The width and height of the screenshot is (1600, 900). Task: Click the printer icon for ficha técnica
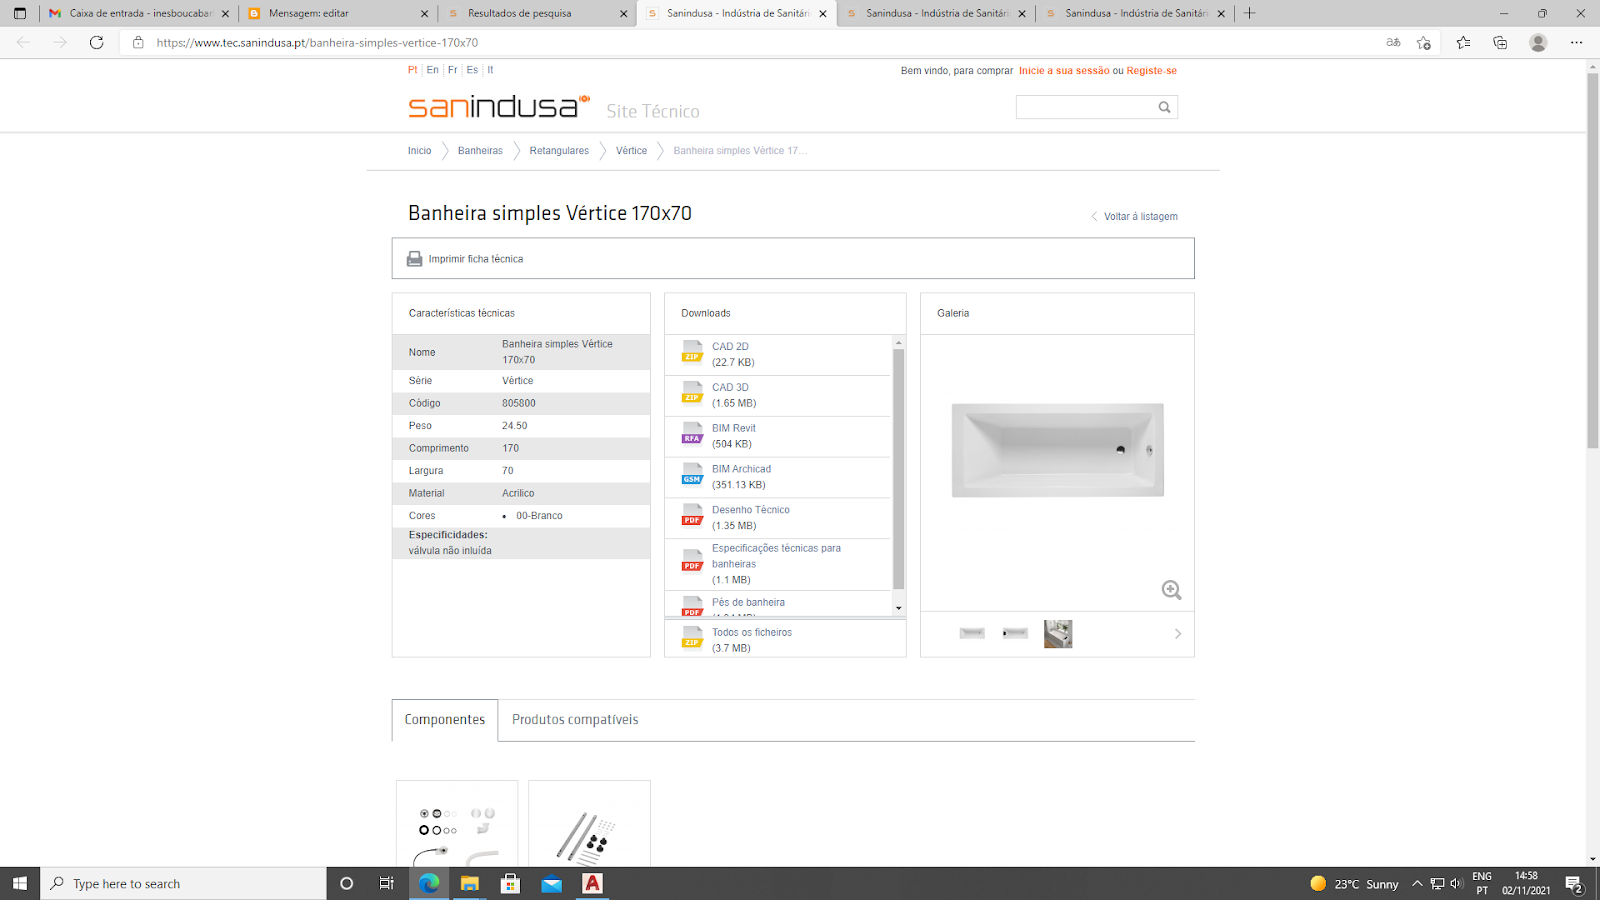415,259
